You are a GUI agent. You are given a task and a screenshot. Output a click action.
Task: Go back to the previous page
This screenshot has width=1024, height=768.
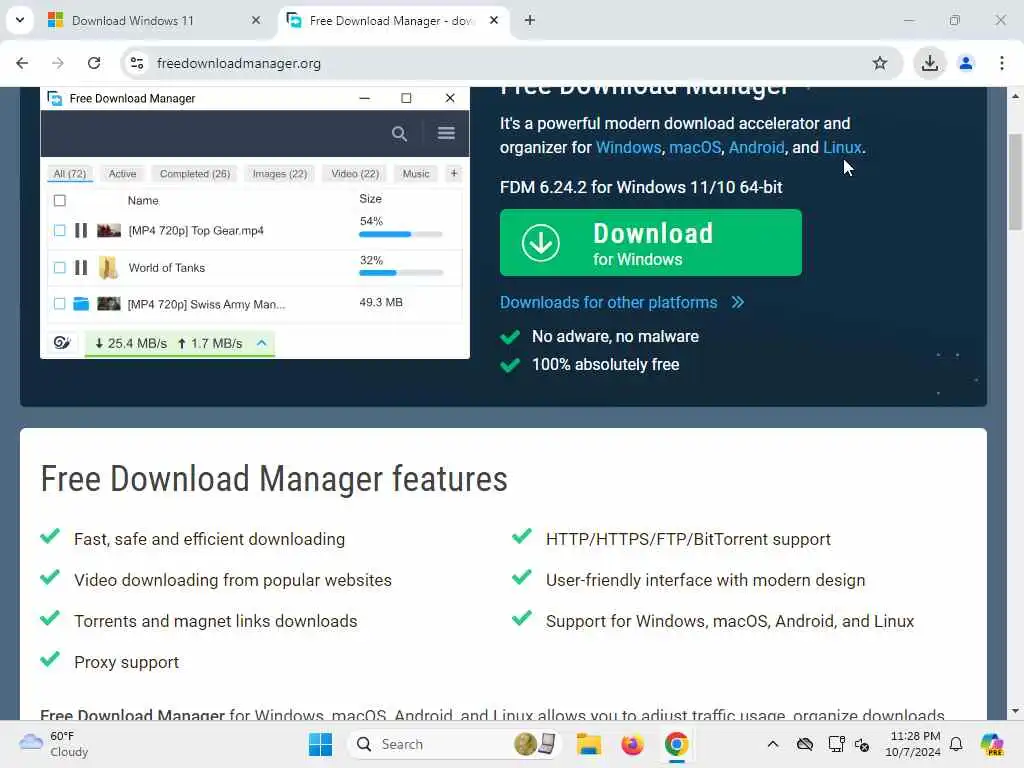[22, 63]
